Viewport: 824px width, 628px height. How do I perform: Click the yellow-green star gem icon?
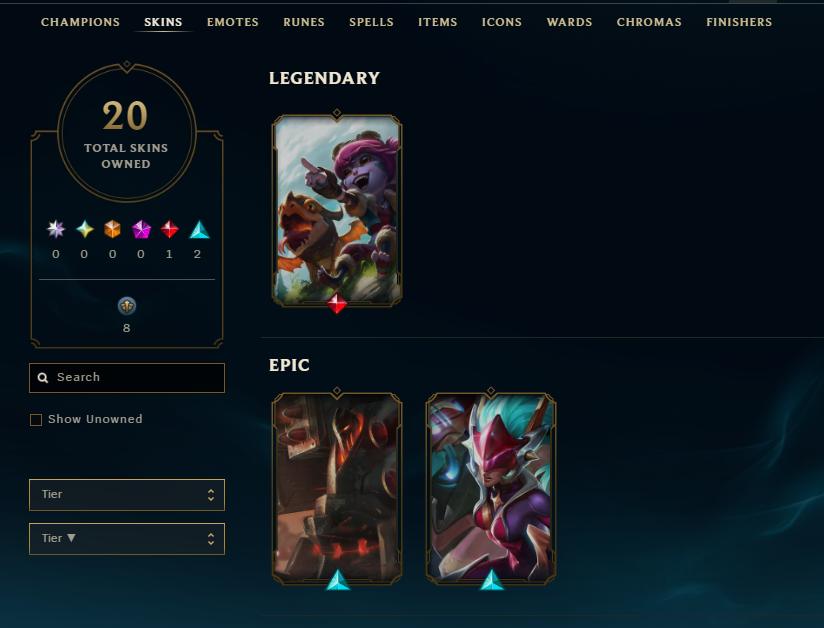(x=85, y=229)
